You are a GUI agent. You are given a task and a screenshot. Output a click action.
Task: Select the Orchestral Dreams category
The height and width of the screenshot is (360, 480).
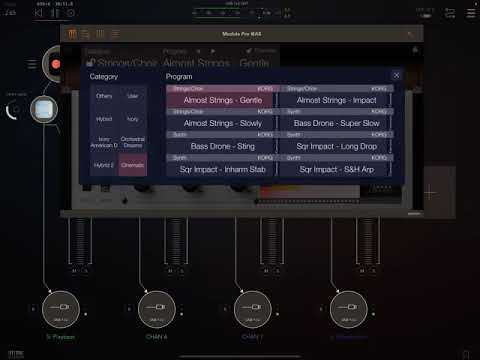coord(133,142)
